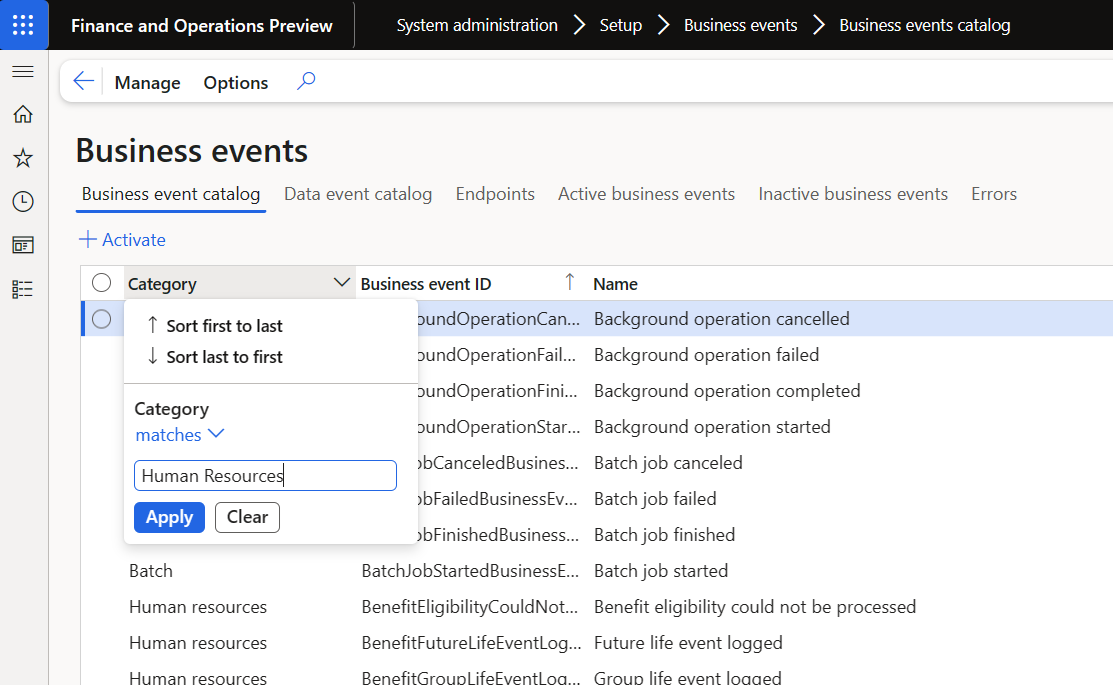The image size is (1113, 685).
Task: Select 'Batch job started' name cell
Action: pyautogui.click(x=661, y=571)
